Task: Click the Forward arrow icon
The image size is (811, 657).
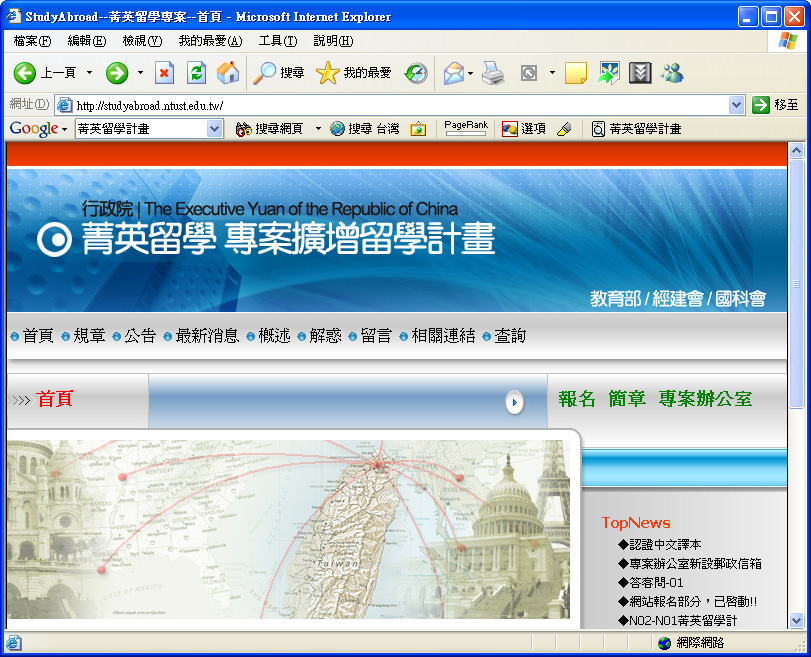Action: pos(117,73)
